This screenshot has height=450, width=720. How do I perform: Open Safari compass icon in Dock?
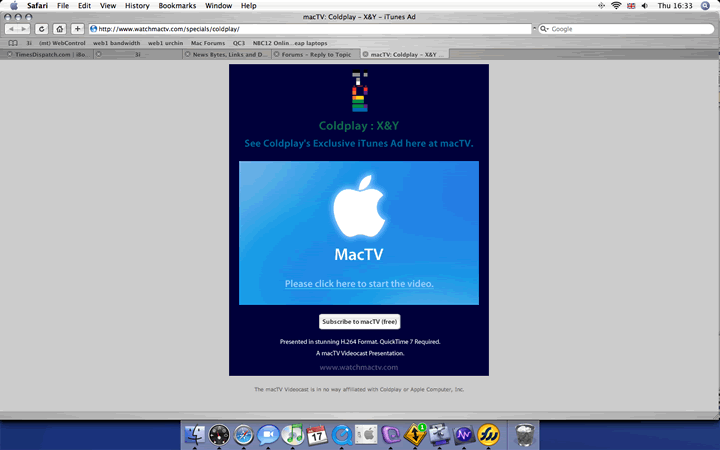pos(243,434)
